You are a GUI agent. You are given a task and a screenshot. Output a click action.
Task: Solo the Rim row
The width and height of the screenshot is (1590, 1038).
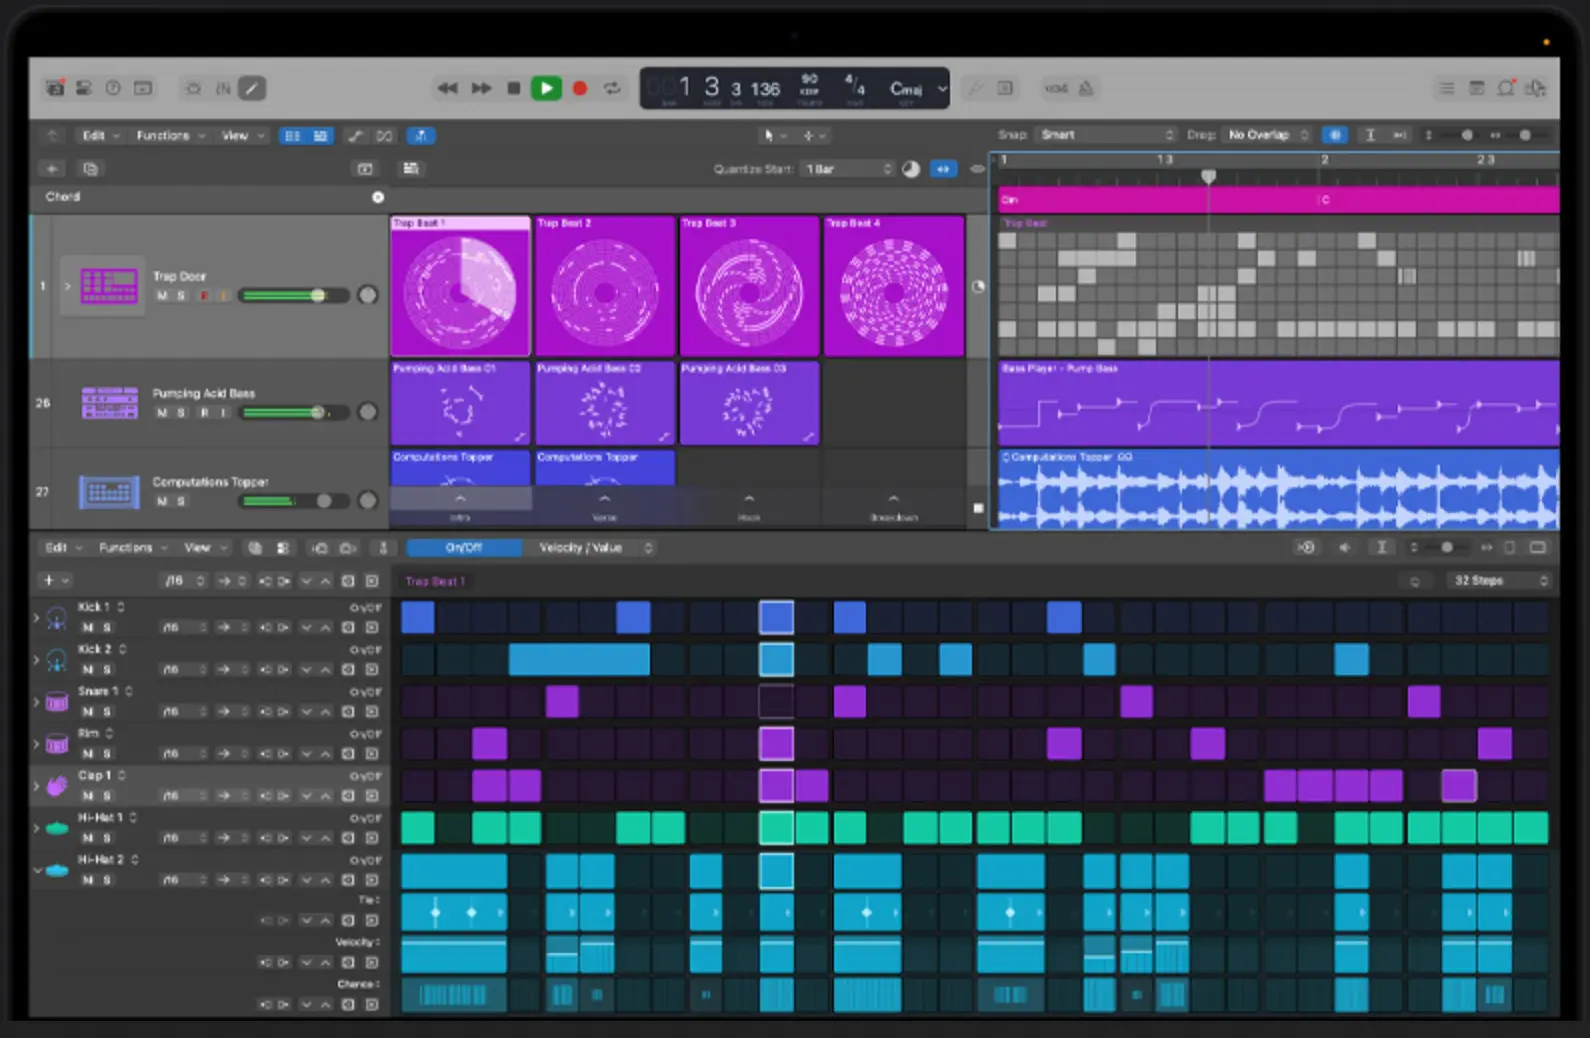point(107,753)
